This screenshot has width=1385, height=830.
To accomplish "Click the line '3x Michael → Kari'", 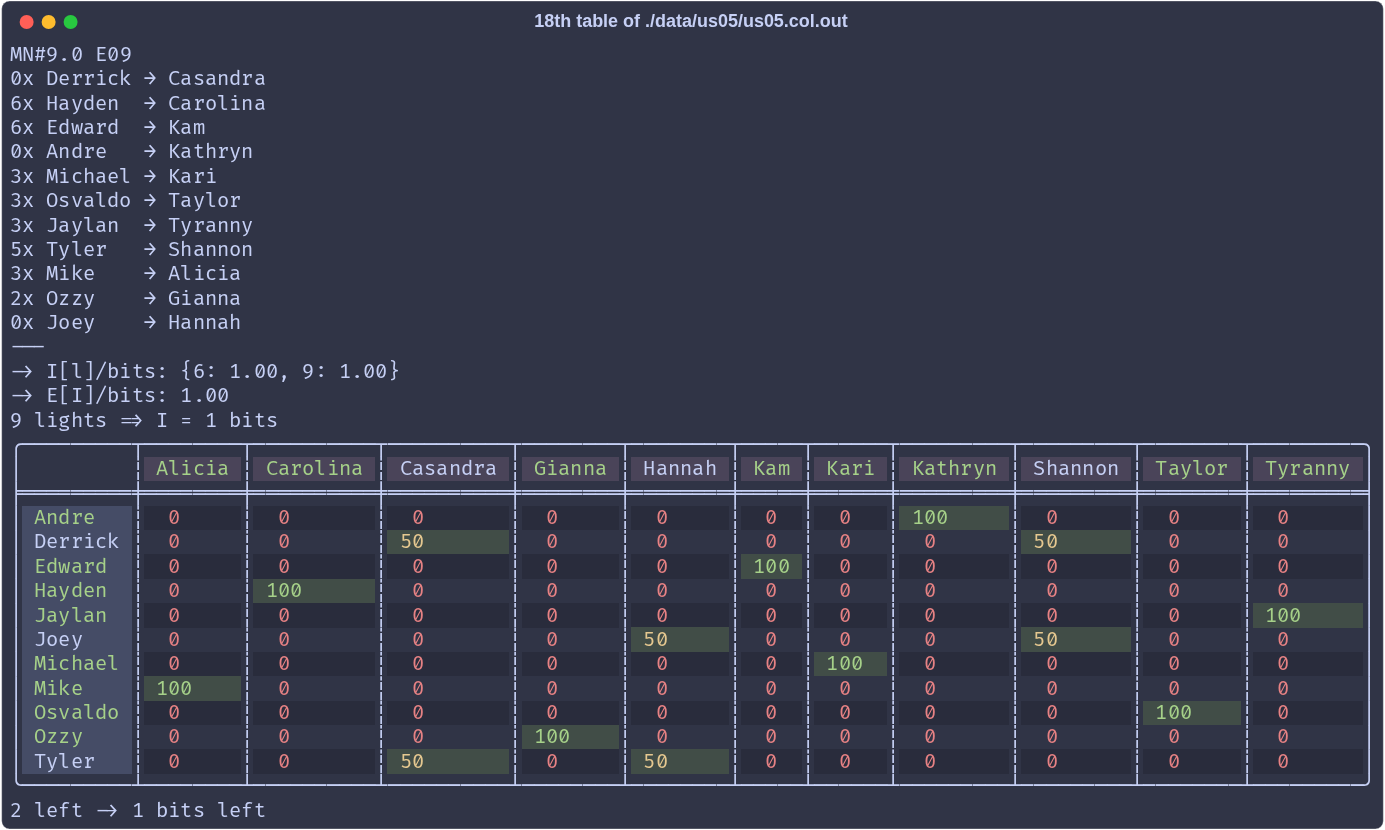I will [x=114, y=176].
